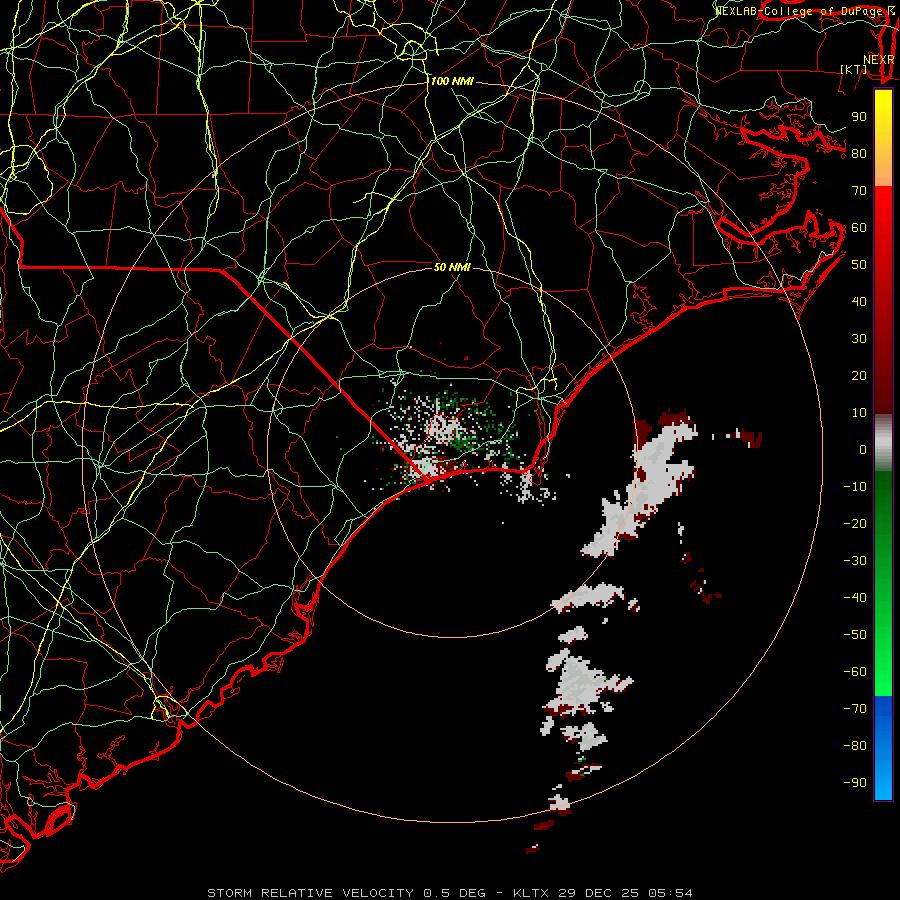Click the -60 value on the velocity scale

(x=855, y=672)
